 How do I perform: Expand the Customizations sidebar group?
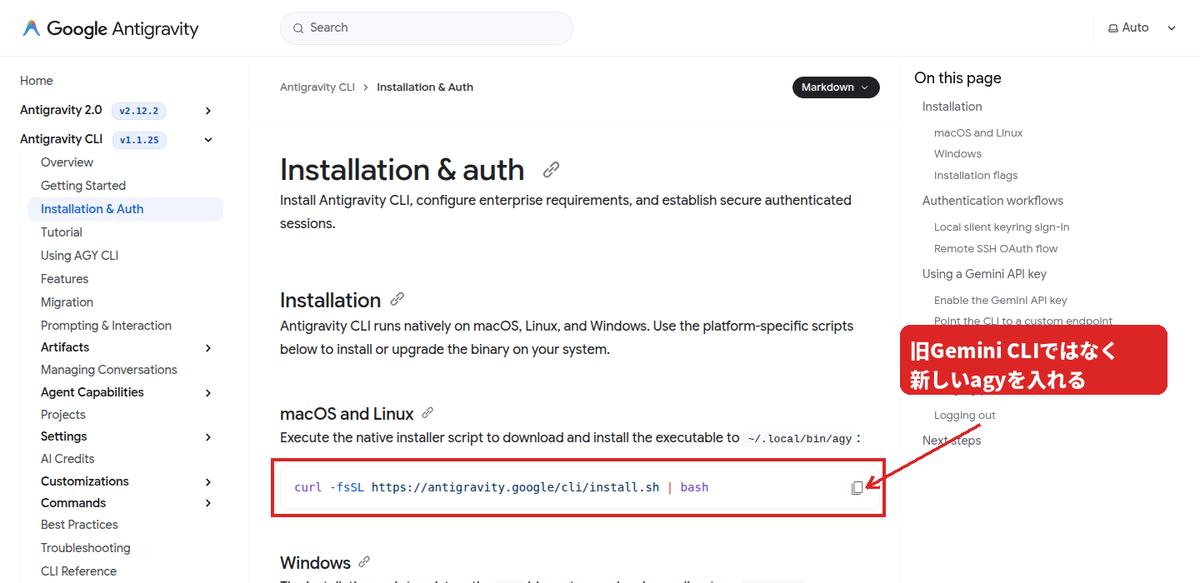(x=208, y=482)
